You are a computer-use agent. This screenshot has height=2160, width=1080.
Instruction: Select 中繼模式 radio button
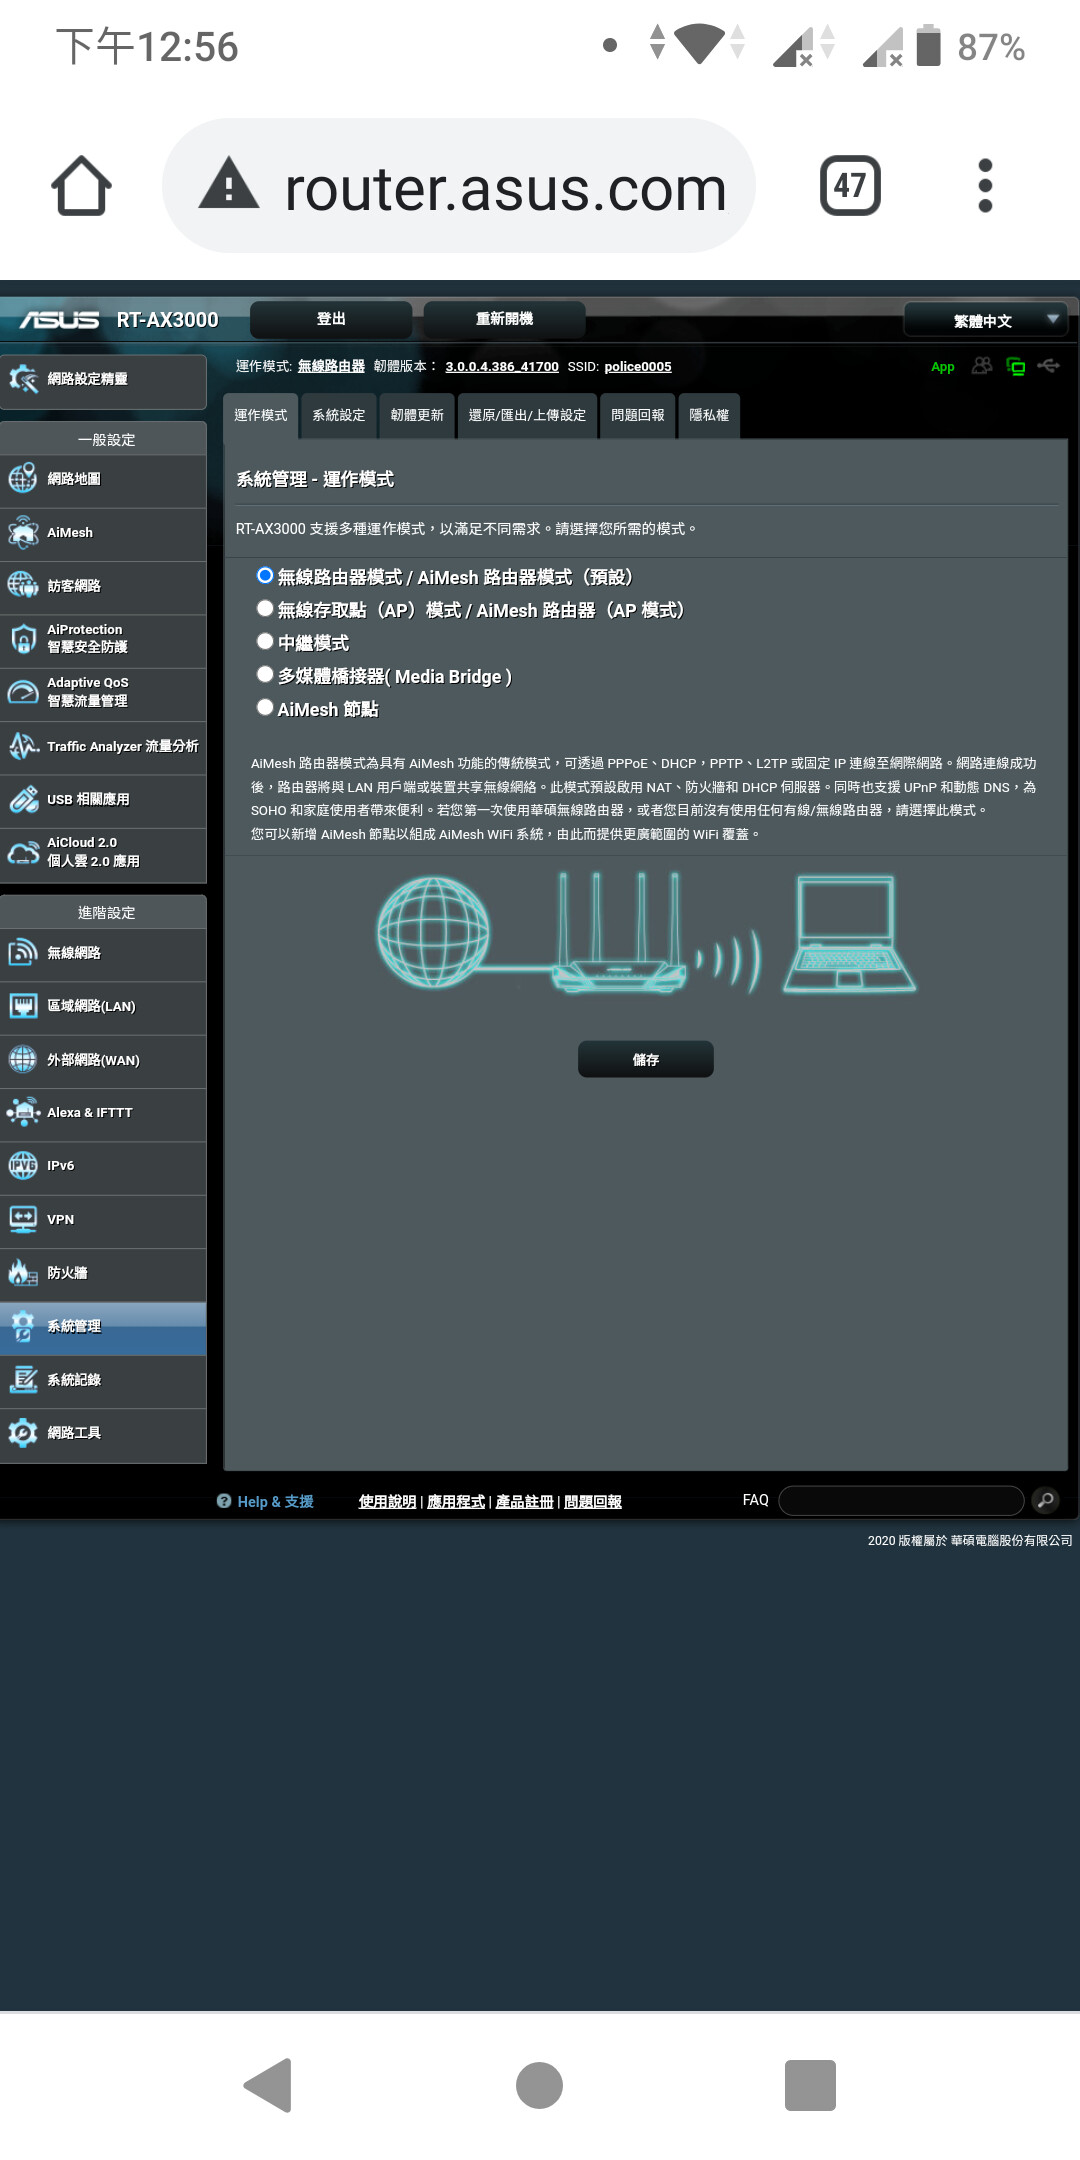coord(265,642)
